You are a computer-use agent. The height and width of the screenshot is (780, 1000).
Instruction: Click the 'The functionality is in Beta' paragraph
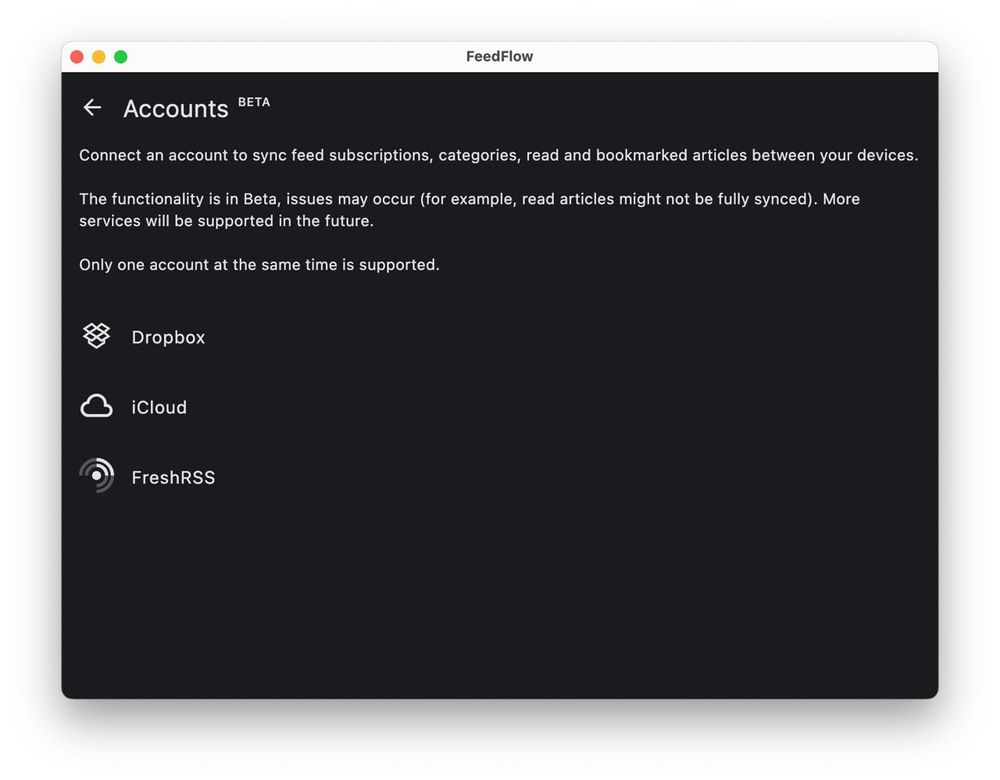click(x=469, y=210)
